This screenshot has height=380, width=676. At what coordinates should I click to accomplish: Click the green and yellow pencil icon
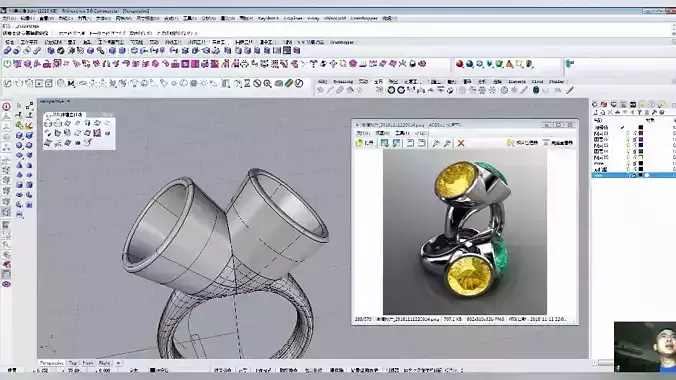[x=289, y=83]
